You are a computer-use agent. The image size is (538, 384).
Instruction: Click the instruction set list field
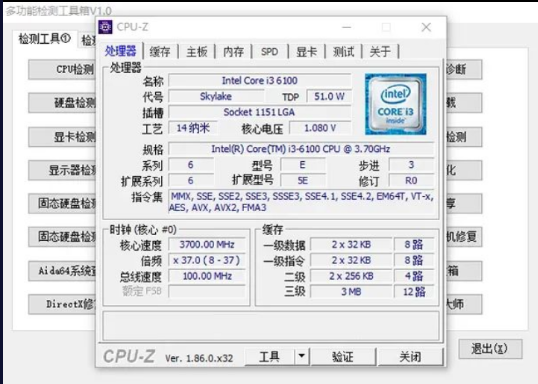pos(302,202)
